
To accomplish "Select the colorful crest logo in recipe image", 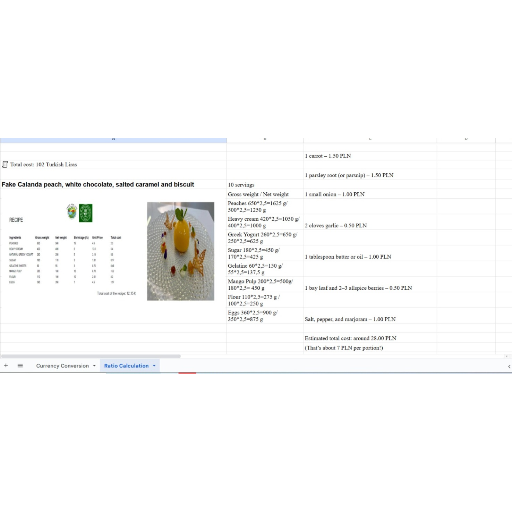I will (x=72, y=211).
